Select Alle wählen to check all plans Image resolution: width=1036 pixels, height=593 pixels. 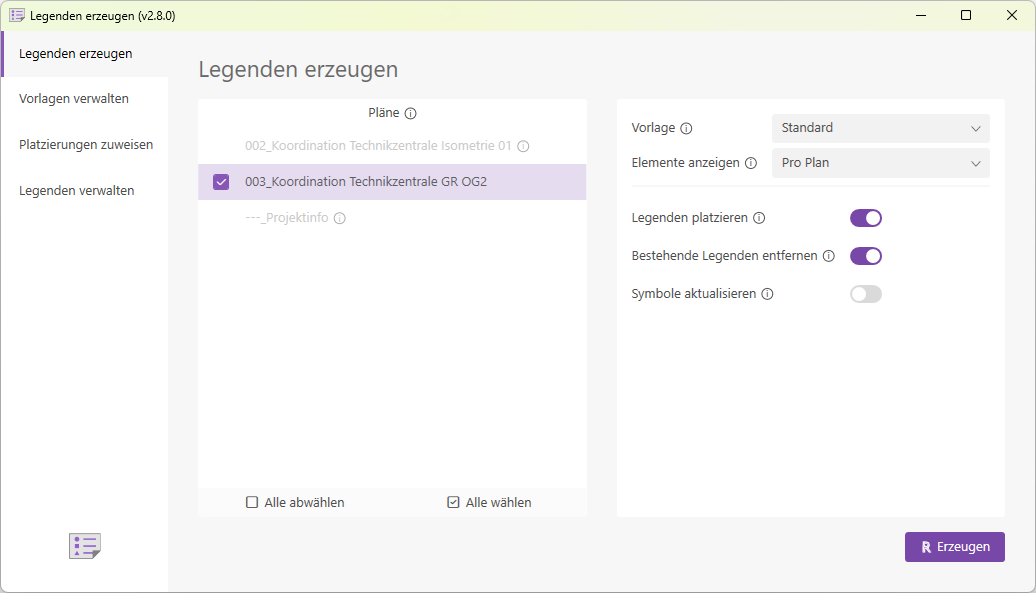pyautogui.click(x=489, y=502)
